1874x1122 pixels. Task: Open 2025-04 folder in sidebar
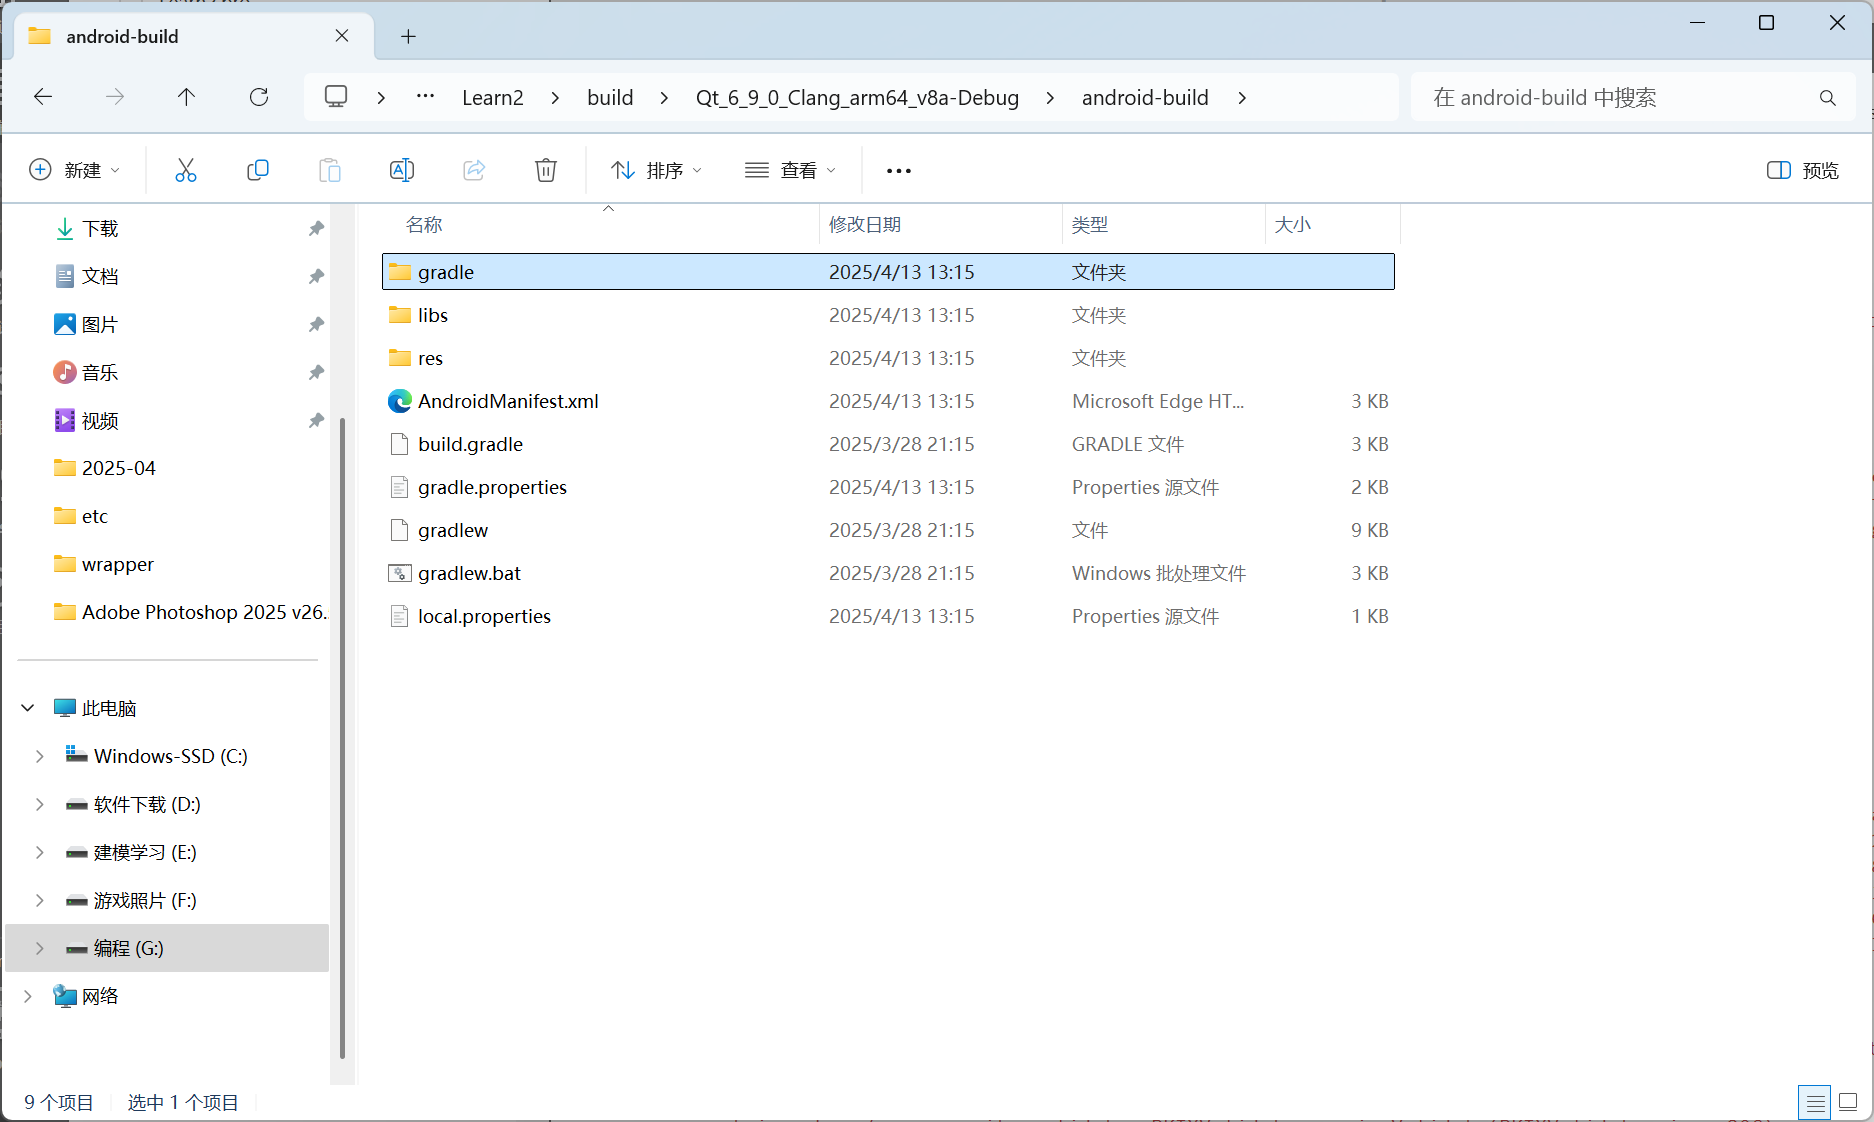pos(105,468)
